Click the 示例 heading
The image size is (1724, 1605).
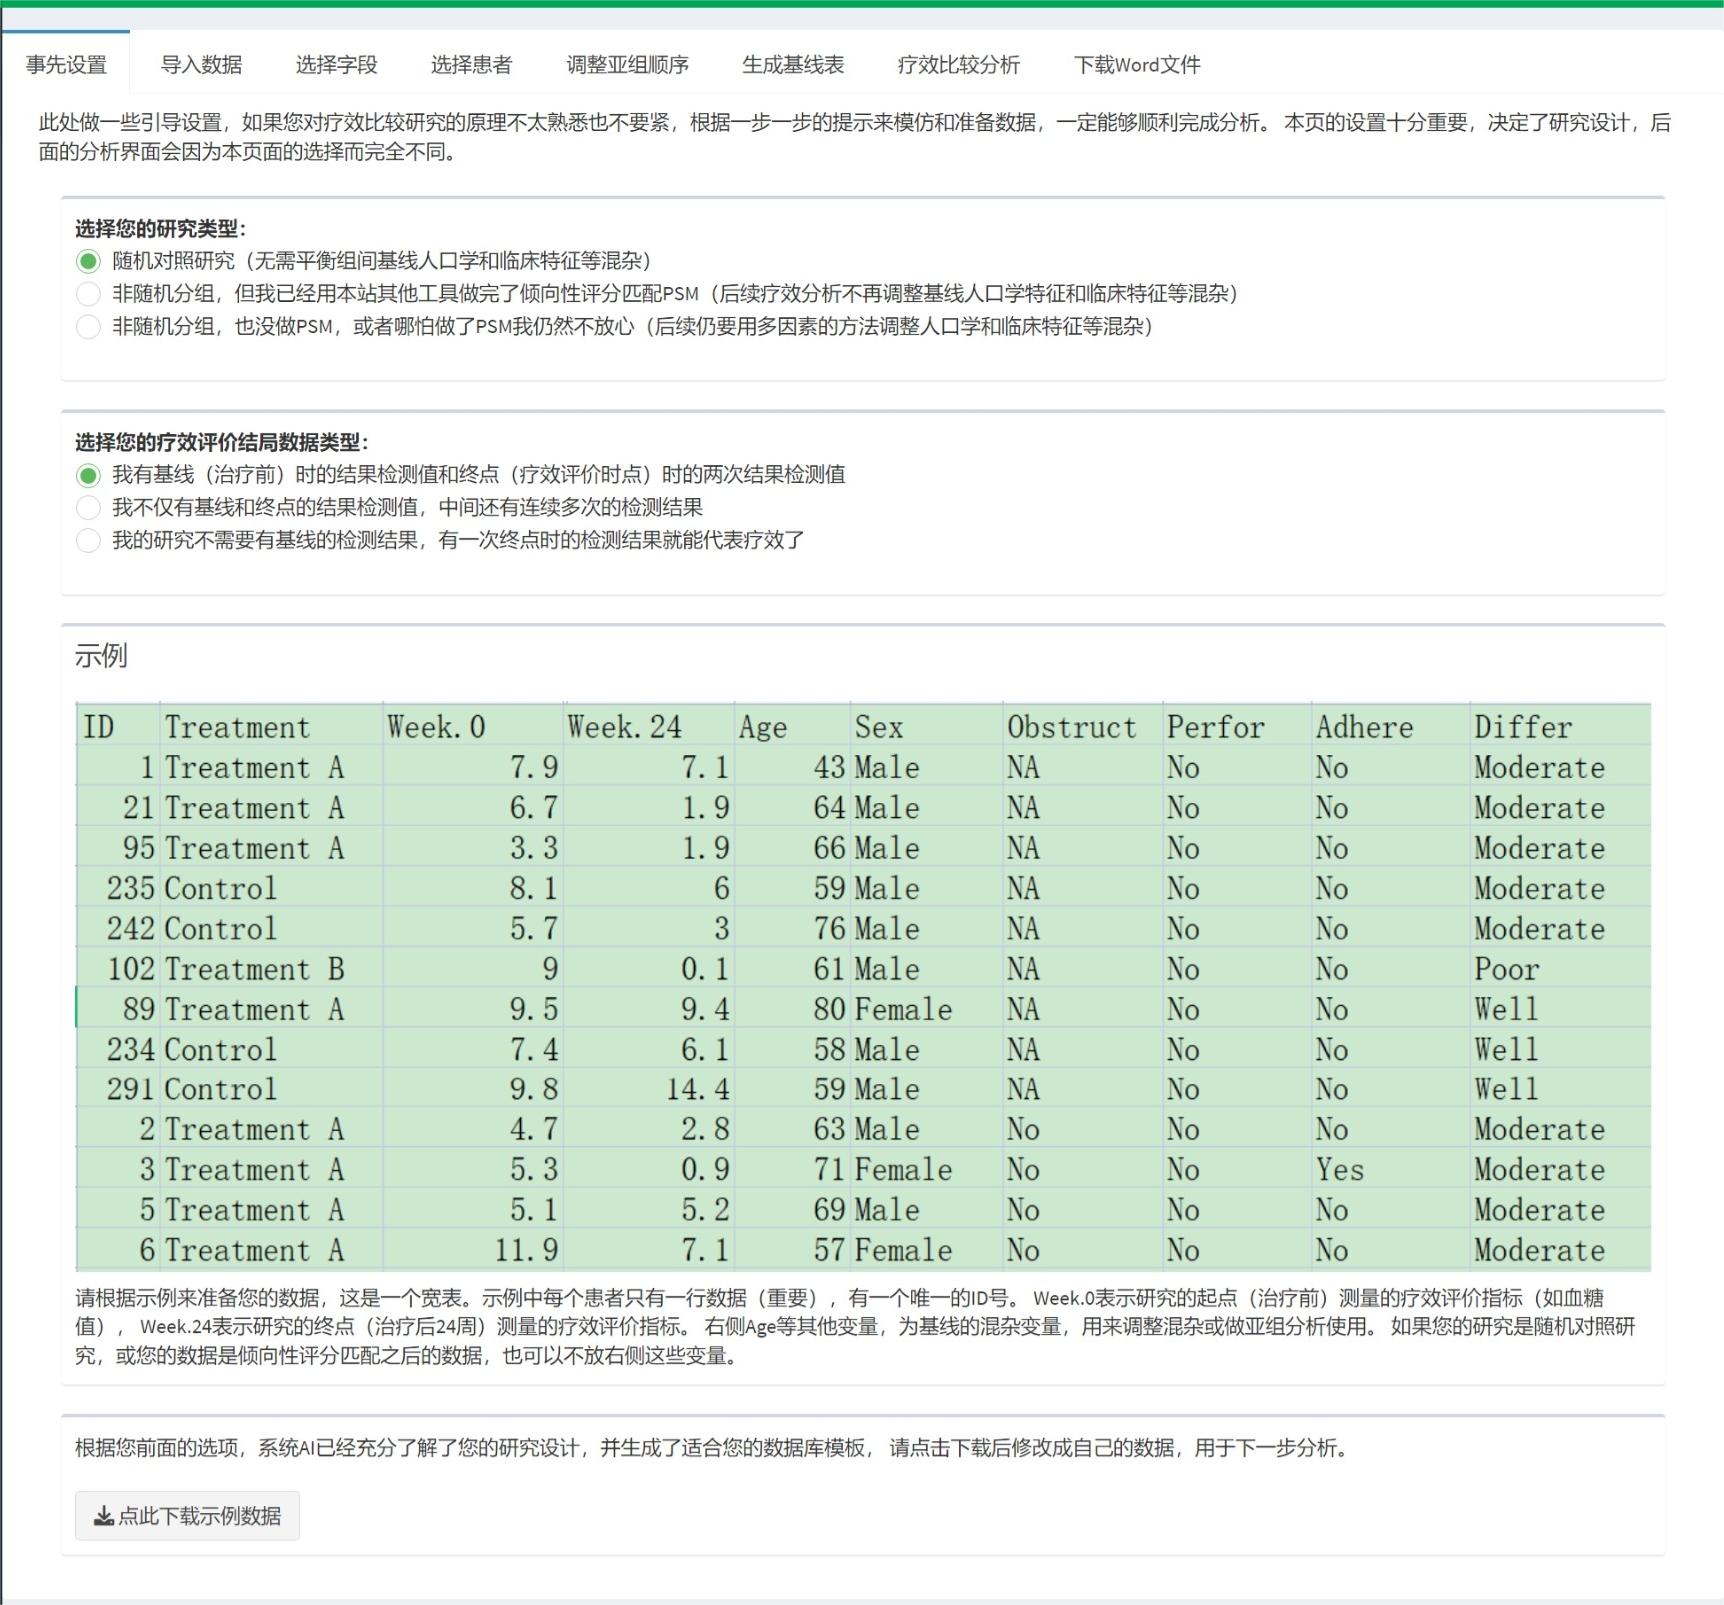101,656
